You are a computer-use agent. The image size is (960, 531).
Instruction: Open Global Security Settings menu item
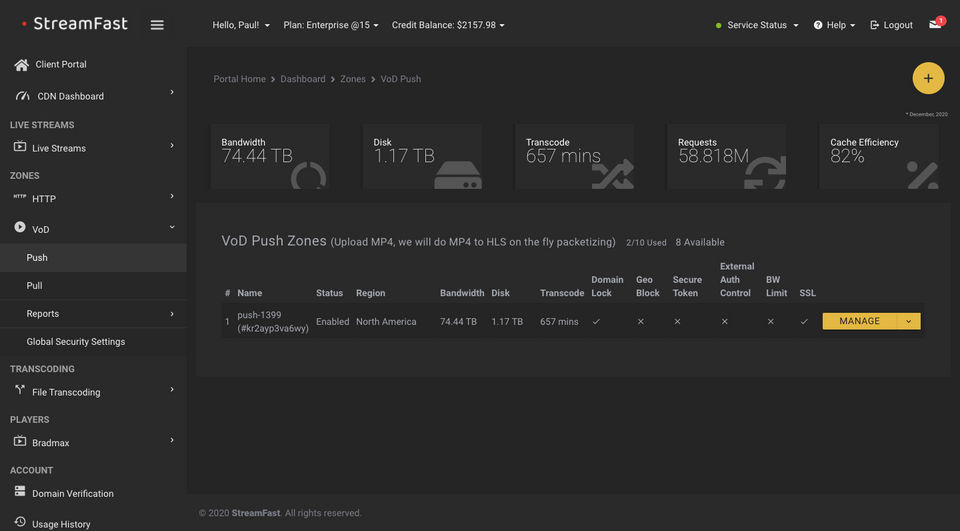coord(76,341)
